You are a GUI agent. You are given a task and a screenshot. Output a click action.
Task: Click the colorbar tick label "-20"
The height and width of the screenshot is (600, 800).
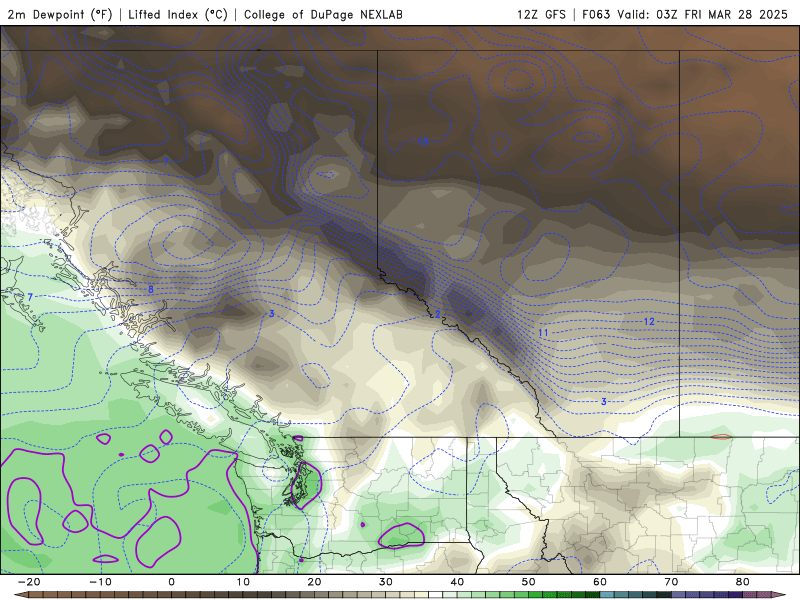tap(29, 582)
